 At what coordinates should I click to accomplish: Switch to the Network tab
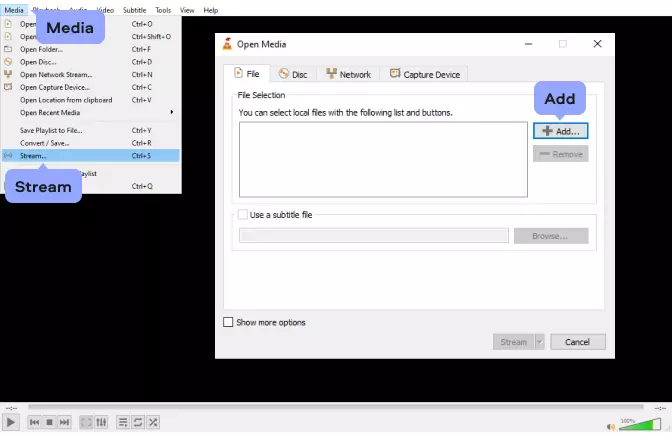pos(348,74)
